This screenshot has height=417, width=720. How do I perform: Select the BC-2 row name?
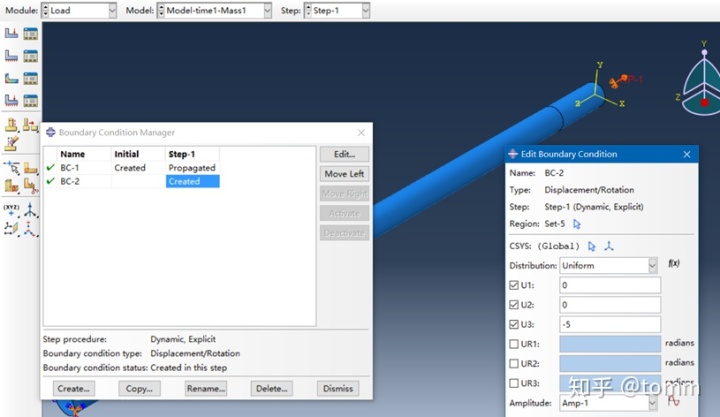coord(70,181)
